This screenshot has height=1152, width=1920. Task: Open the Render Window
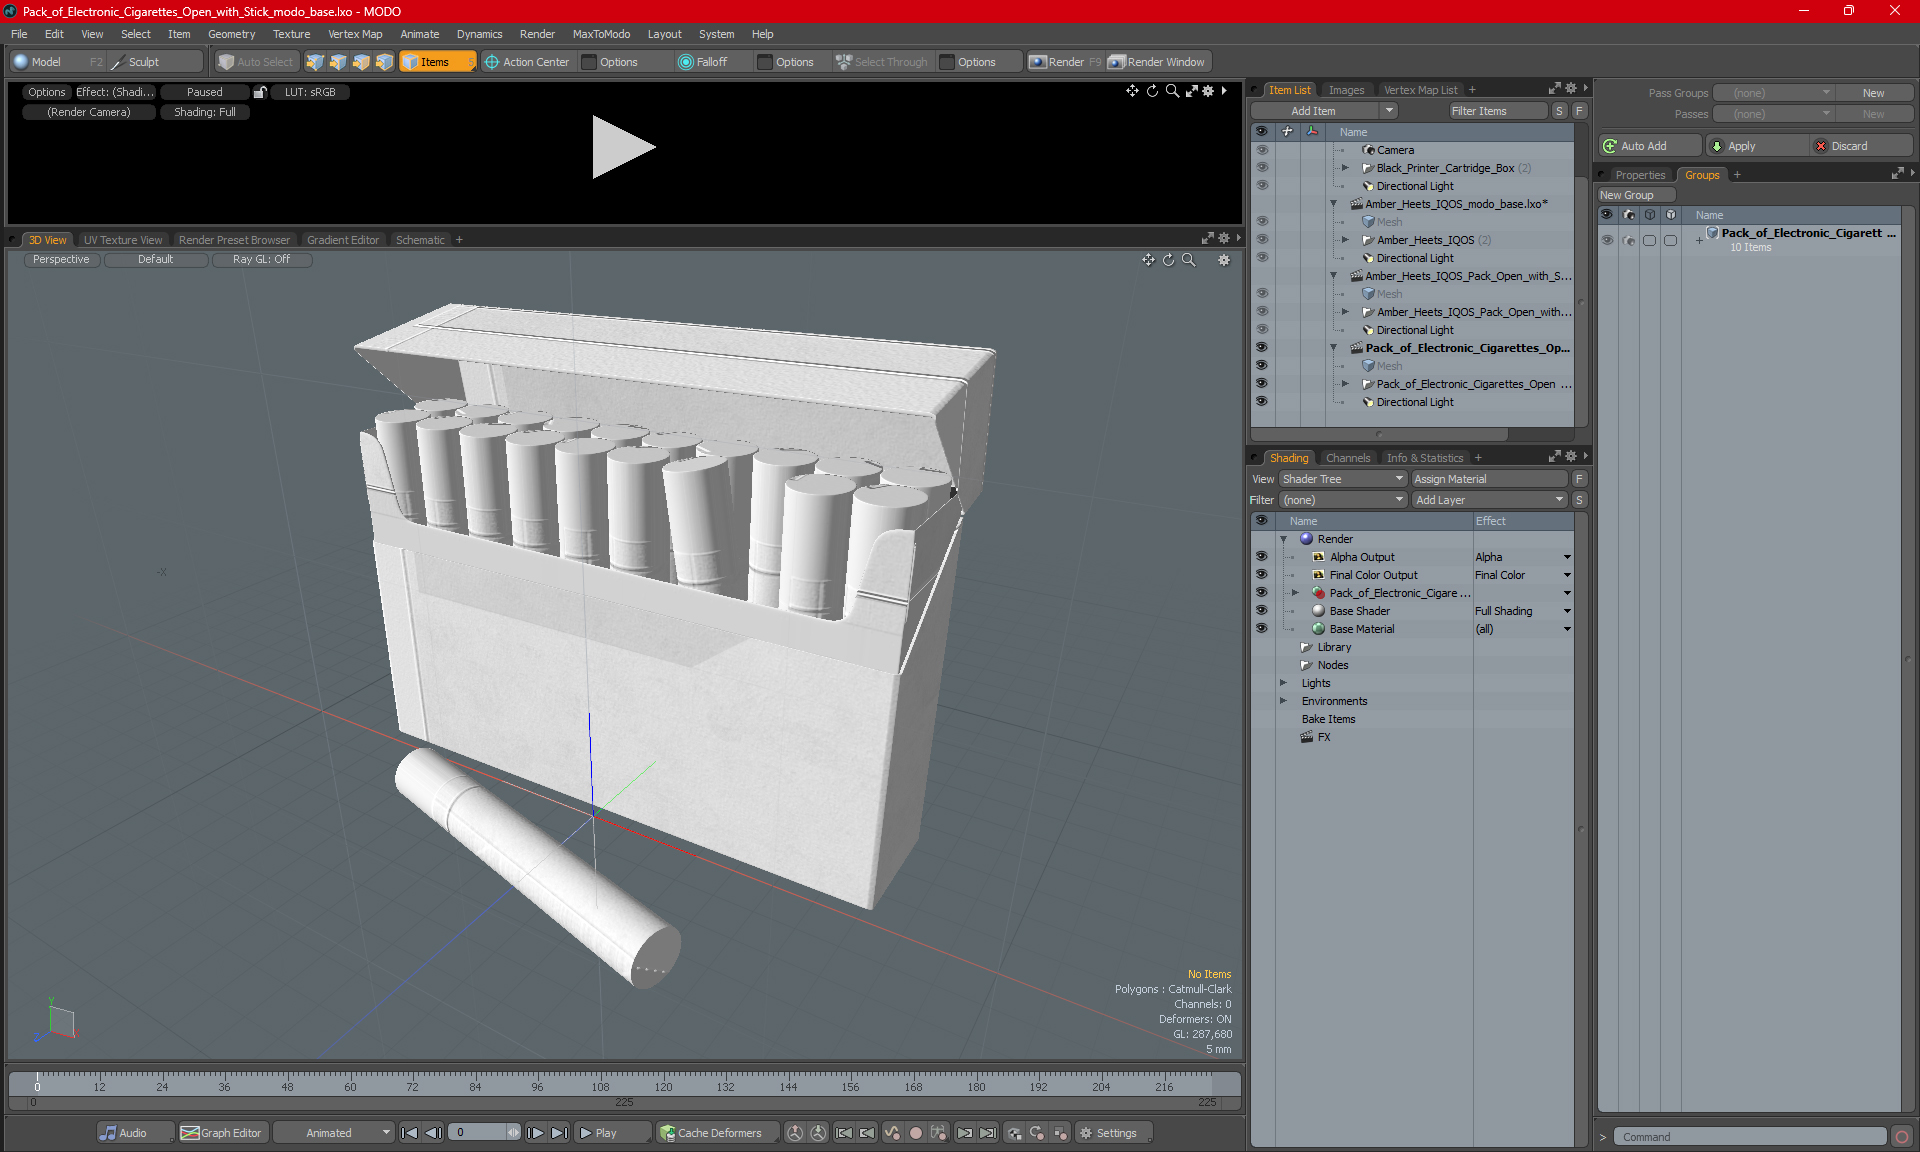(1157, 62)
